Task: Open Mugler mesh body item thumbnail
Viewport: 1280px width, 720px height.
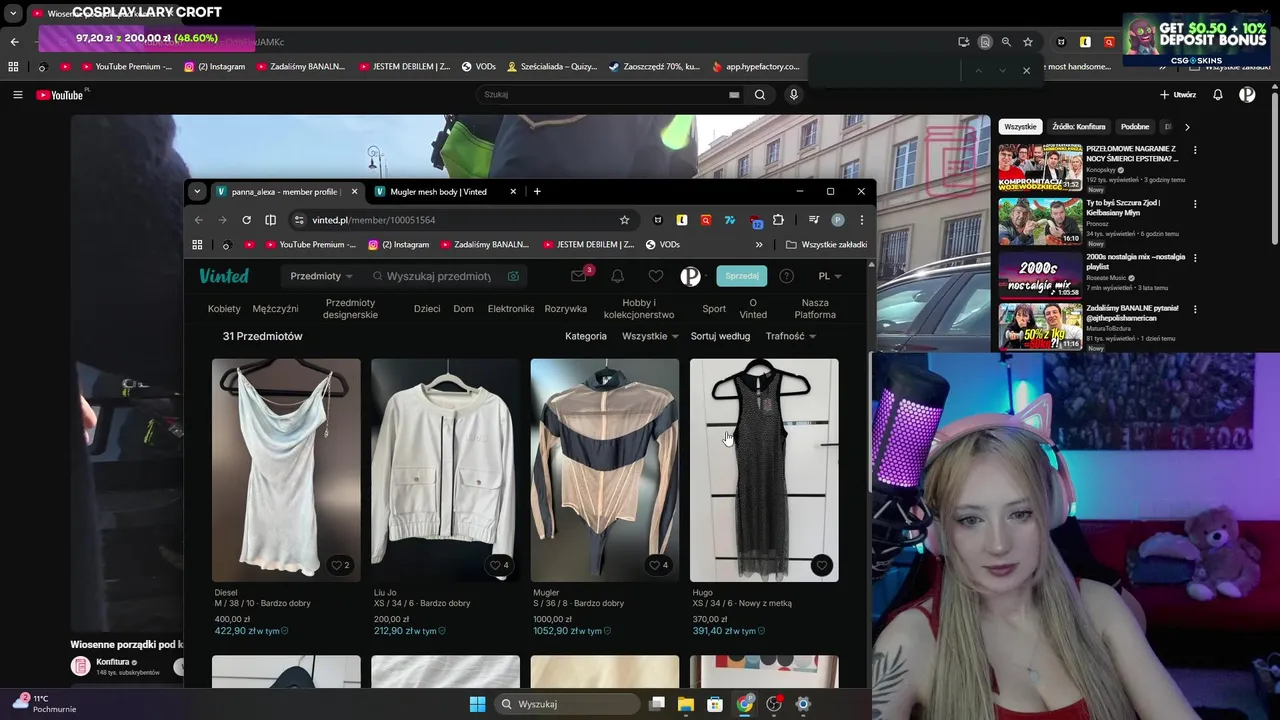Action: (605, 470)
